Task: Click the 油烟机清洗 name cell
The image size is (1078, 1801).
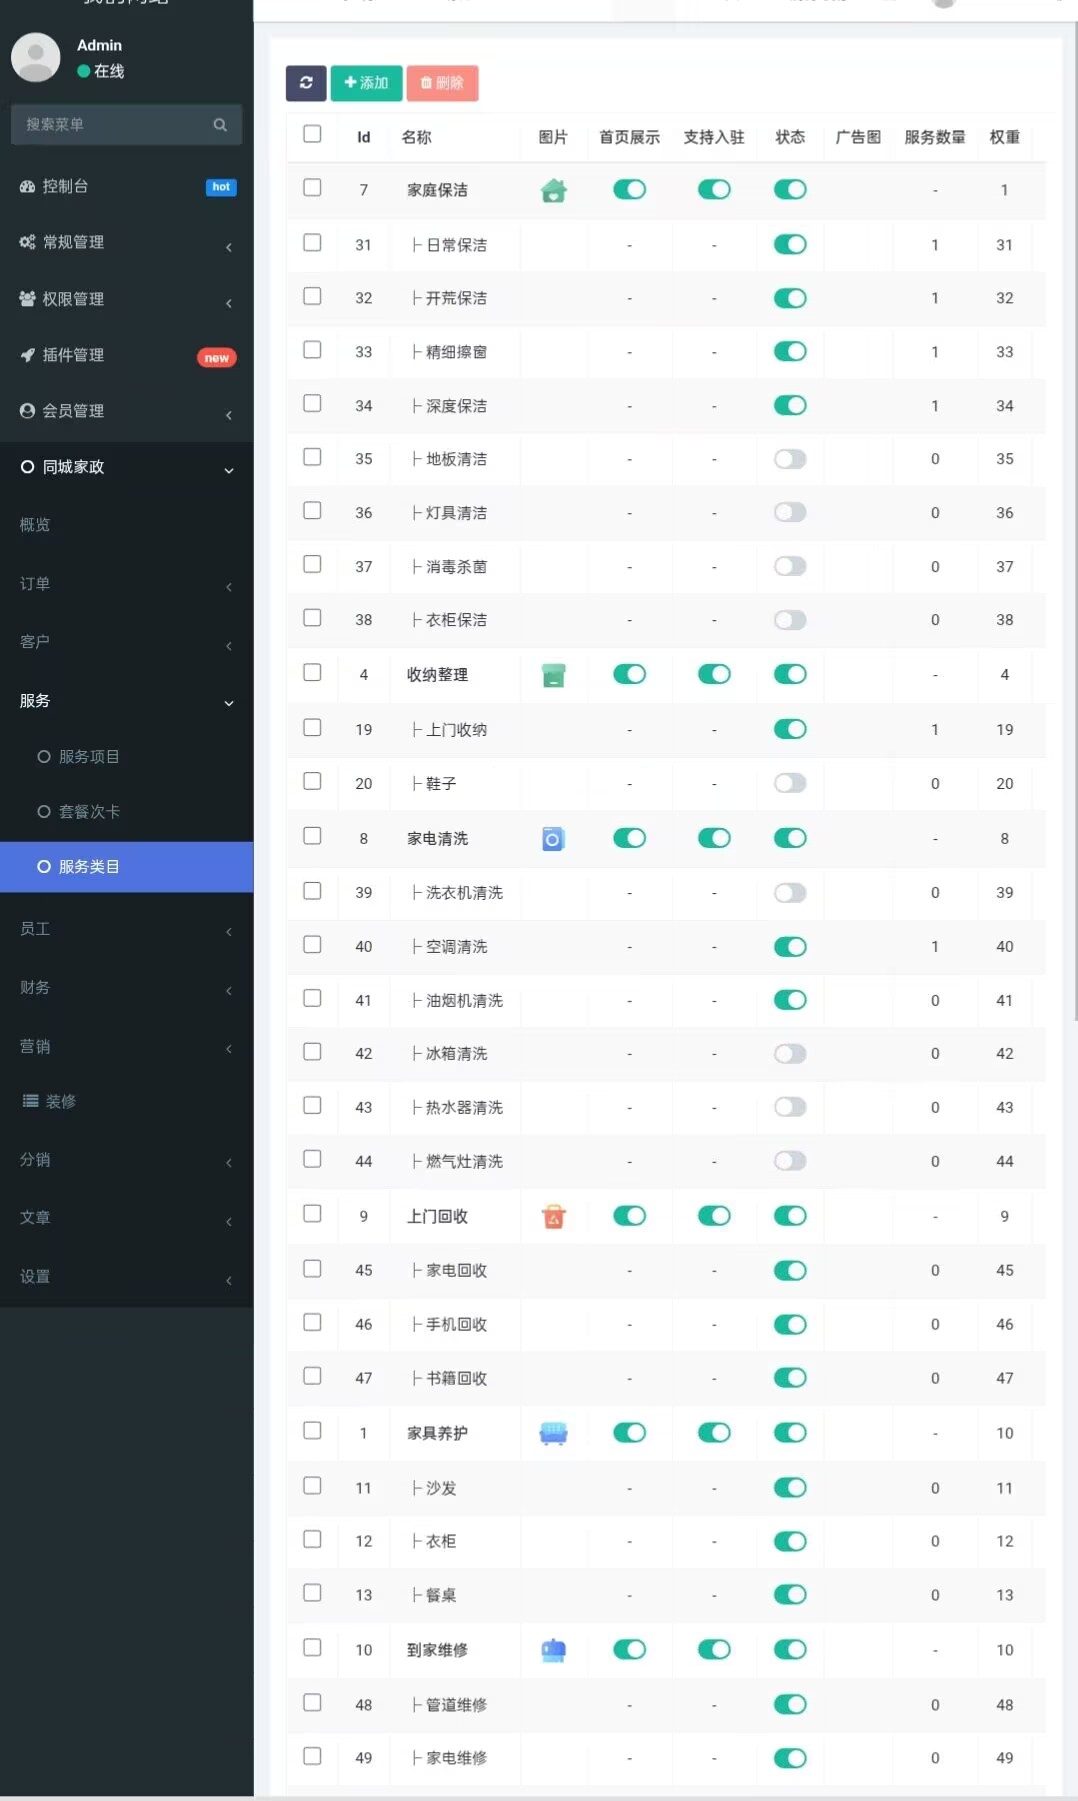Action: [458, 1001]
